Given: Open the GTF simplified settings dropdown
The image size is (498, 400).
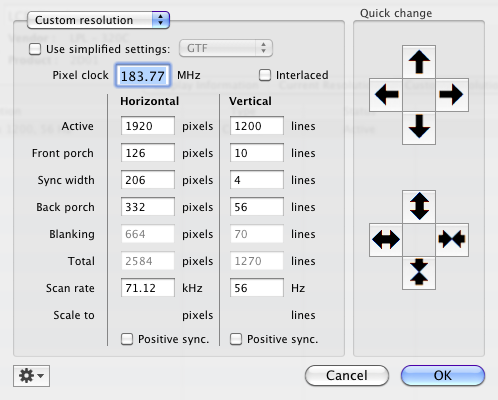Looking at the screenshot, I should 226,48.
